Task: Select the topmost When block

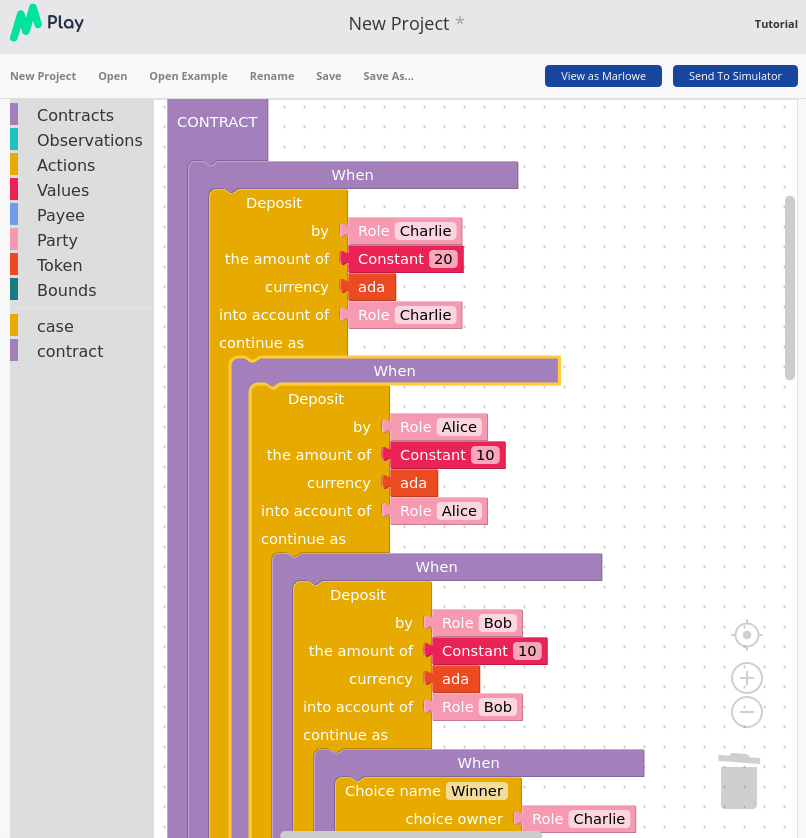Action: pyautogui.click(x=352, y=175)
